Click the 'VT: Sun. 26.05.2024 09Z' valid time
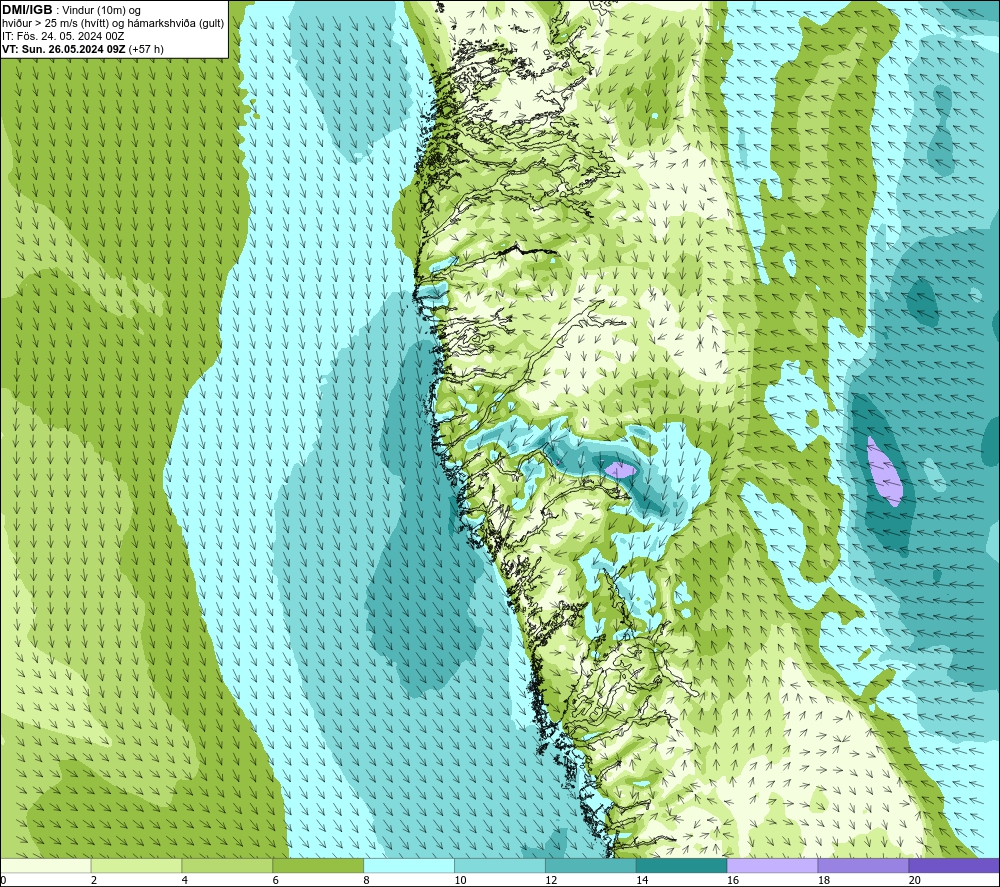The width and height of the screenshot is (1000, 887). [x=64, y=49]
